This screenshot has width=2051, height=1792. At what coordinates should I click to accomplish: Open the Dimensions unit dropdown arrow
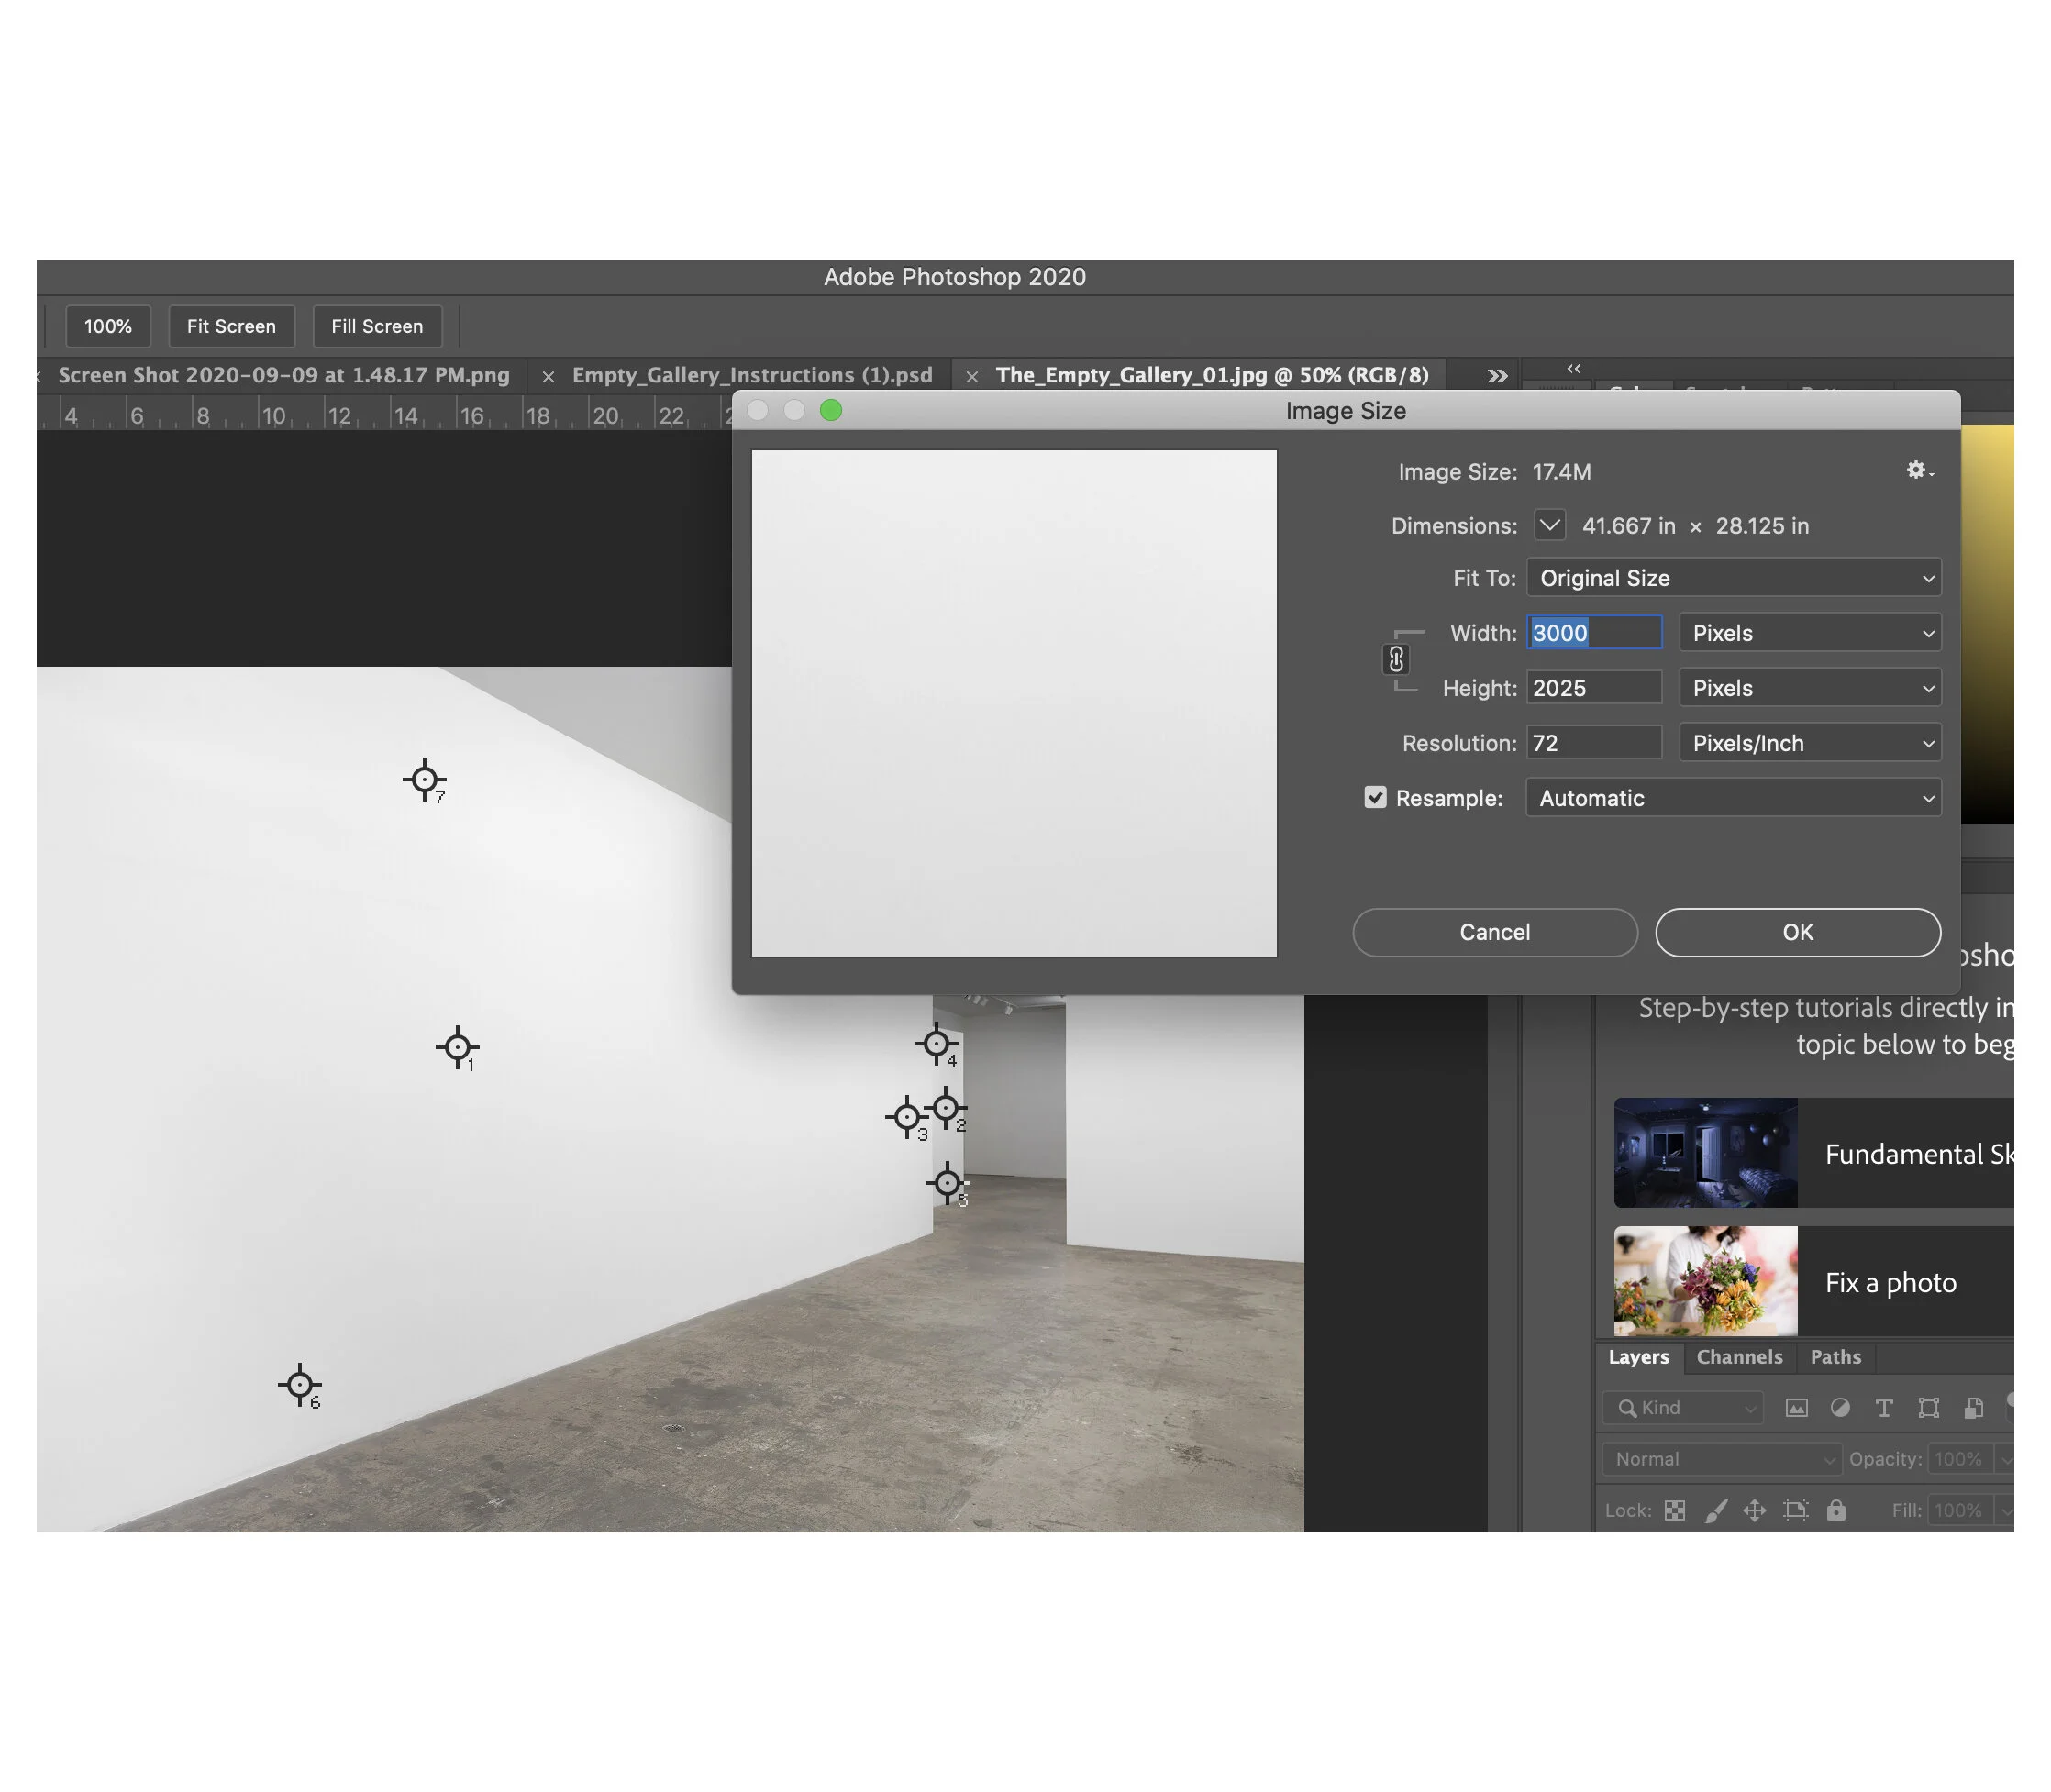(1549, 524)
